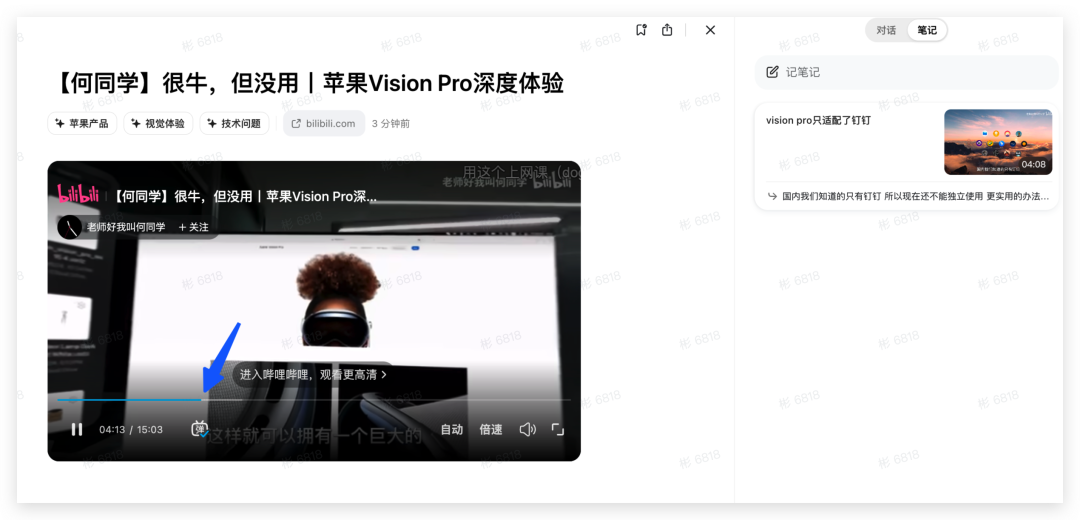Pause the video playback
Image resolution: width=1080 pixels, height=520 pixels.
tap(76, 429)
